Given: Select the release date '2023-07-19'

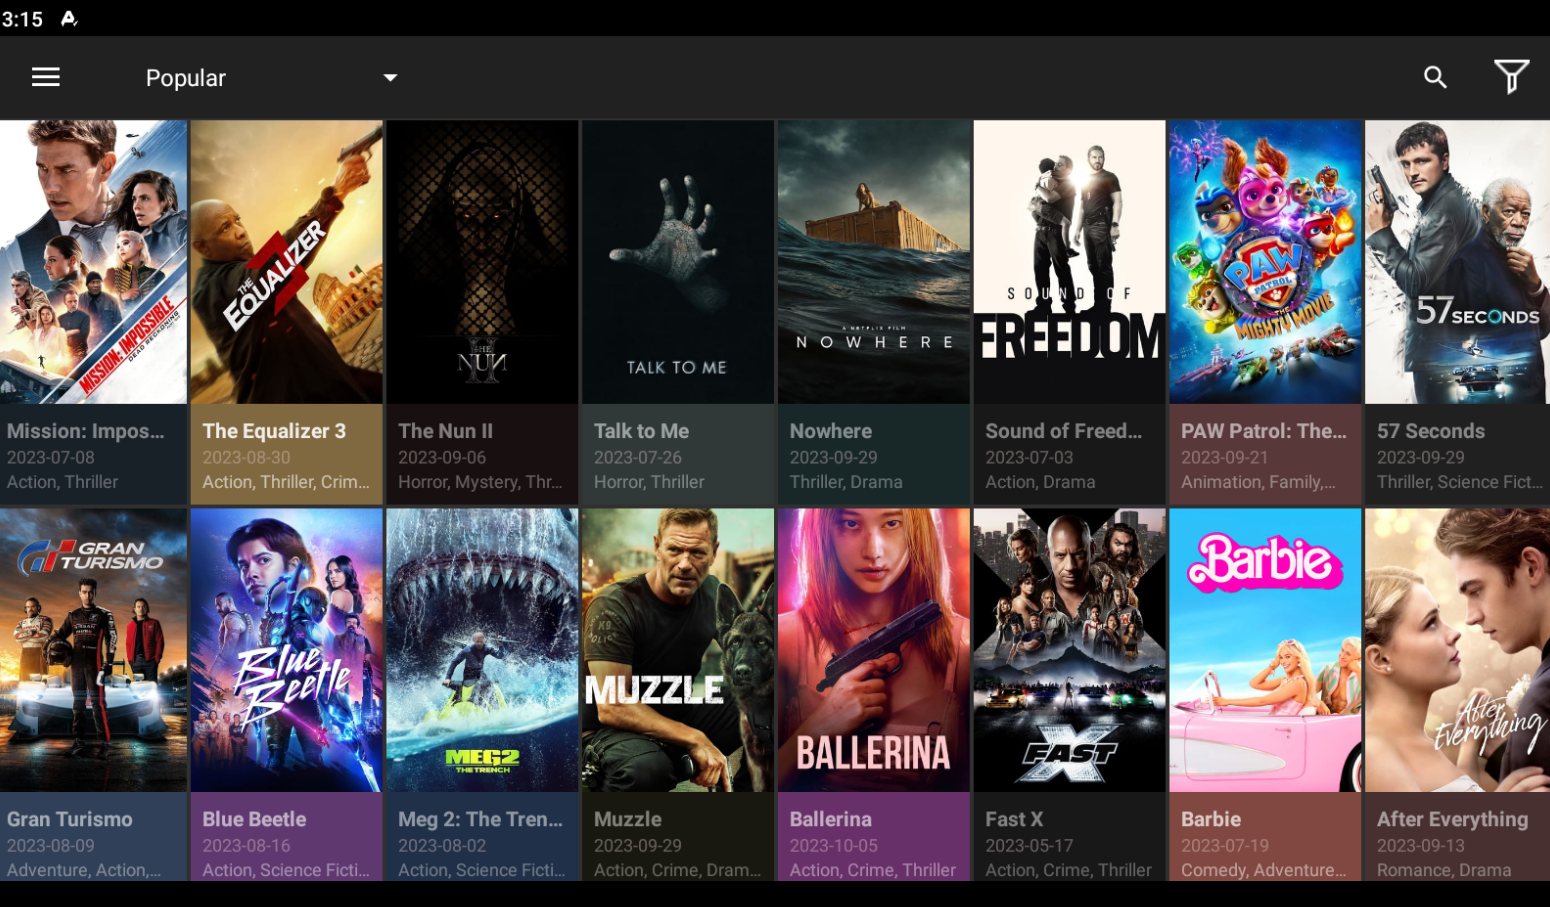Looking at the screenshot, I should coord(1225,845).
